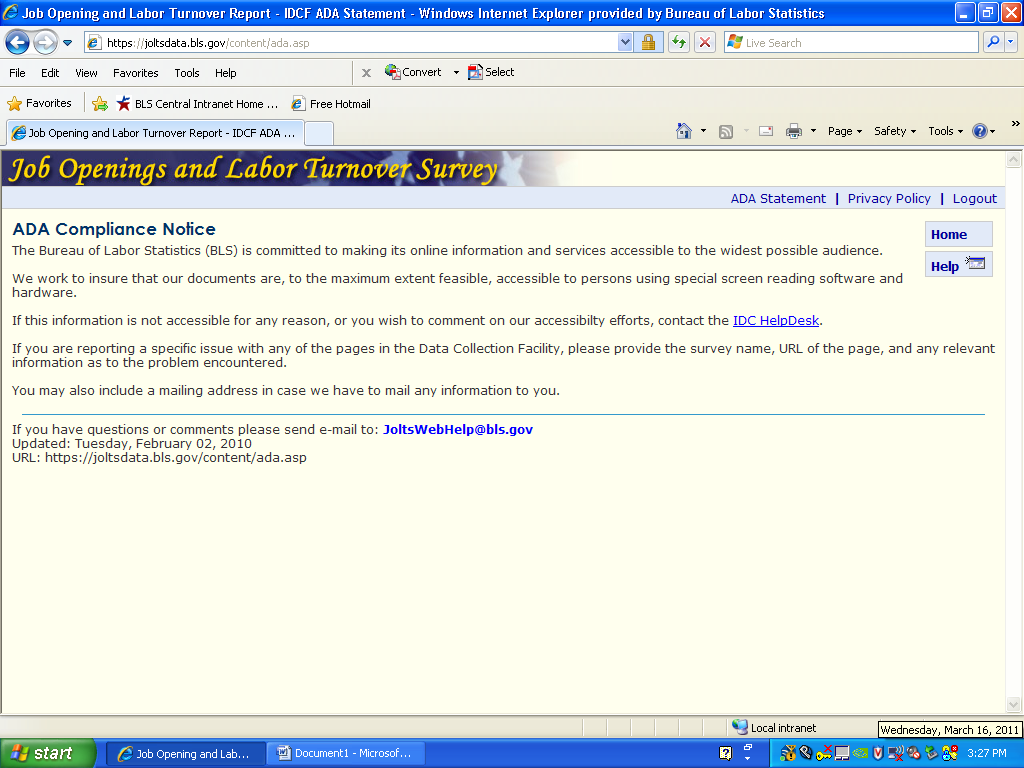Open the Safety command bar menu
Image resolution: width=1024 pixels, height=768 pixels.
895,131
